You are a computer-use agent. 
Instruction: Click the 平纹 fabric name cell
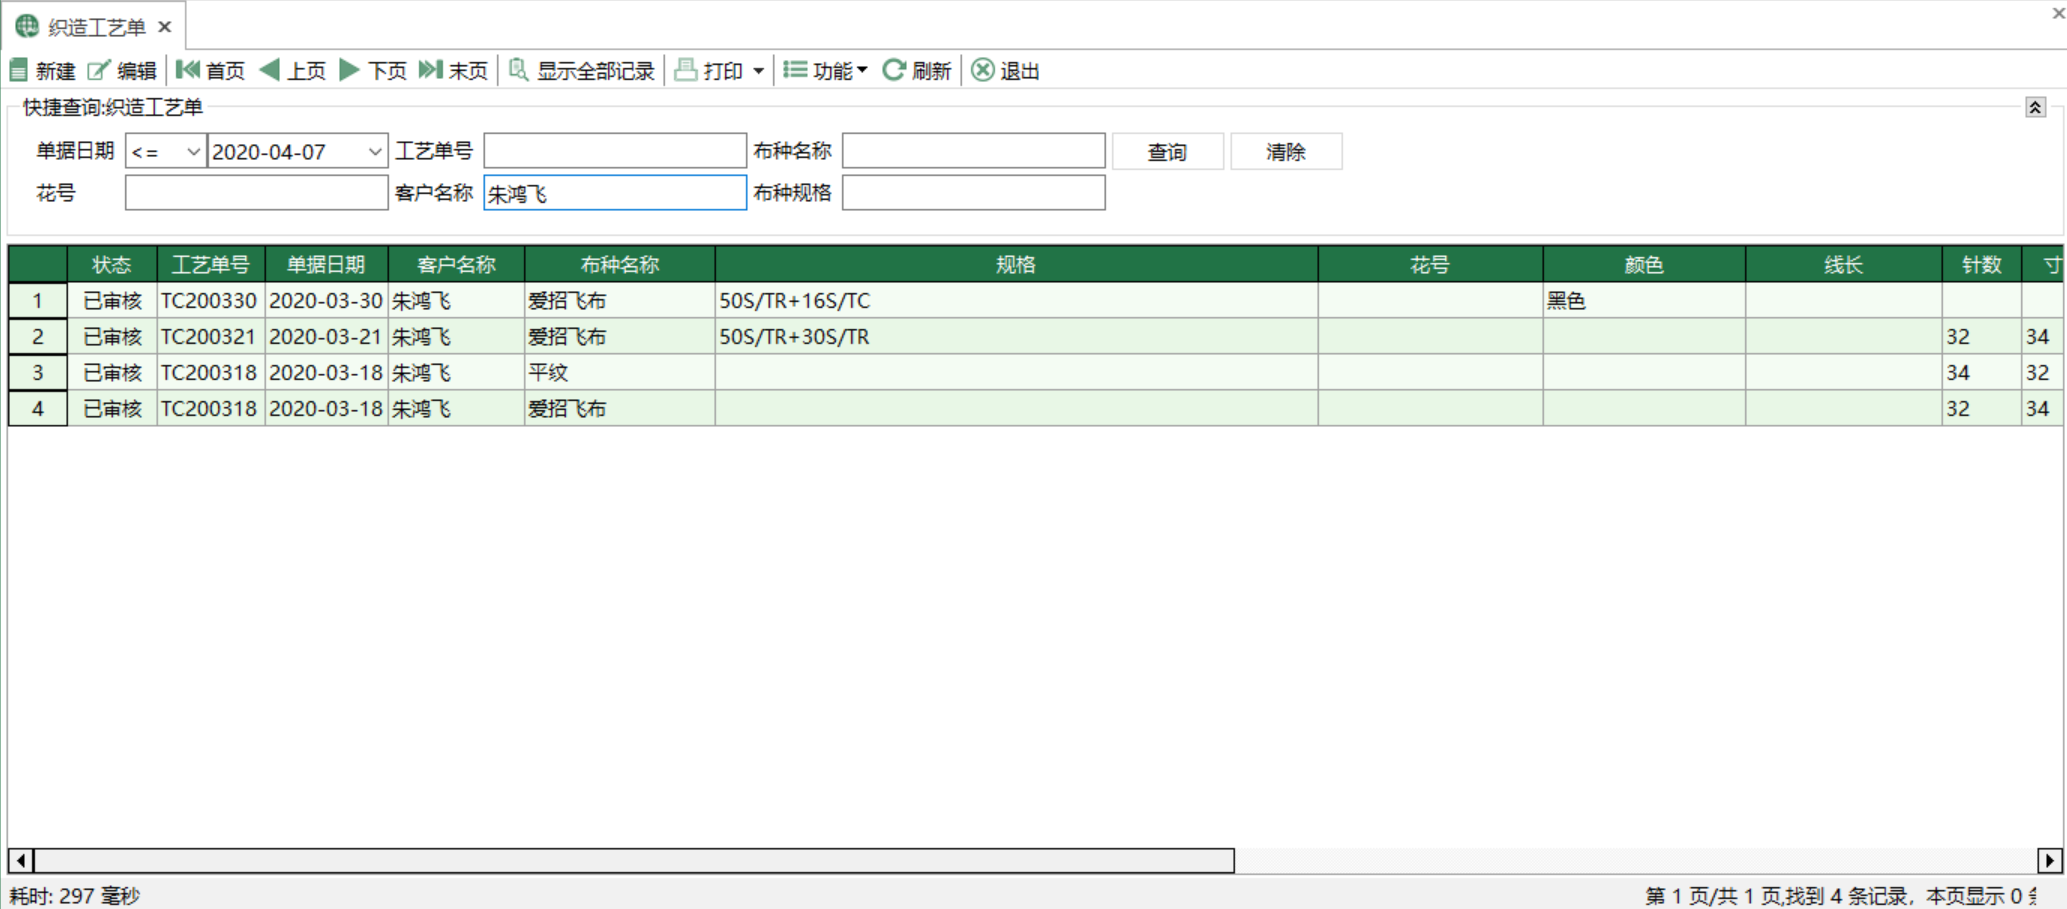pos(619,372)
